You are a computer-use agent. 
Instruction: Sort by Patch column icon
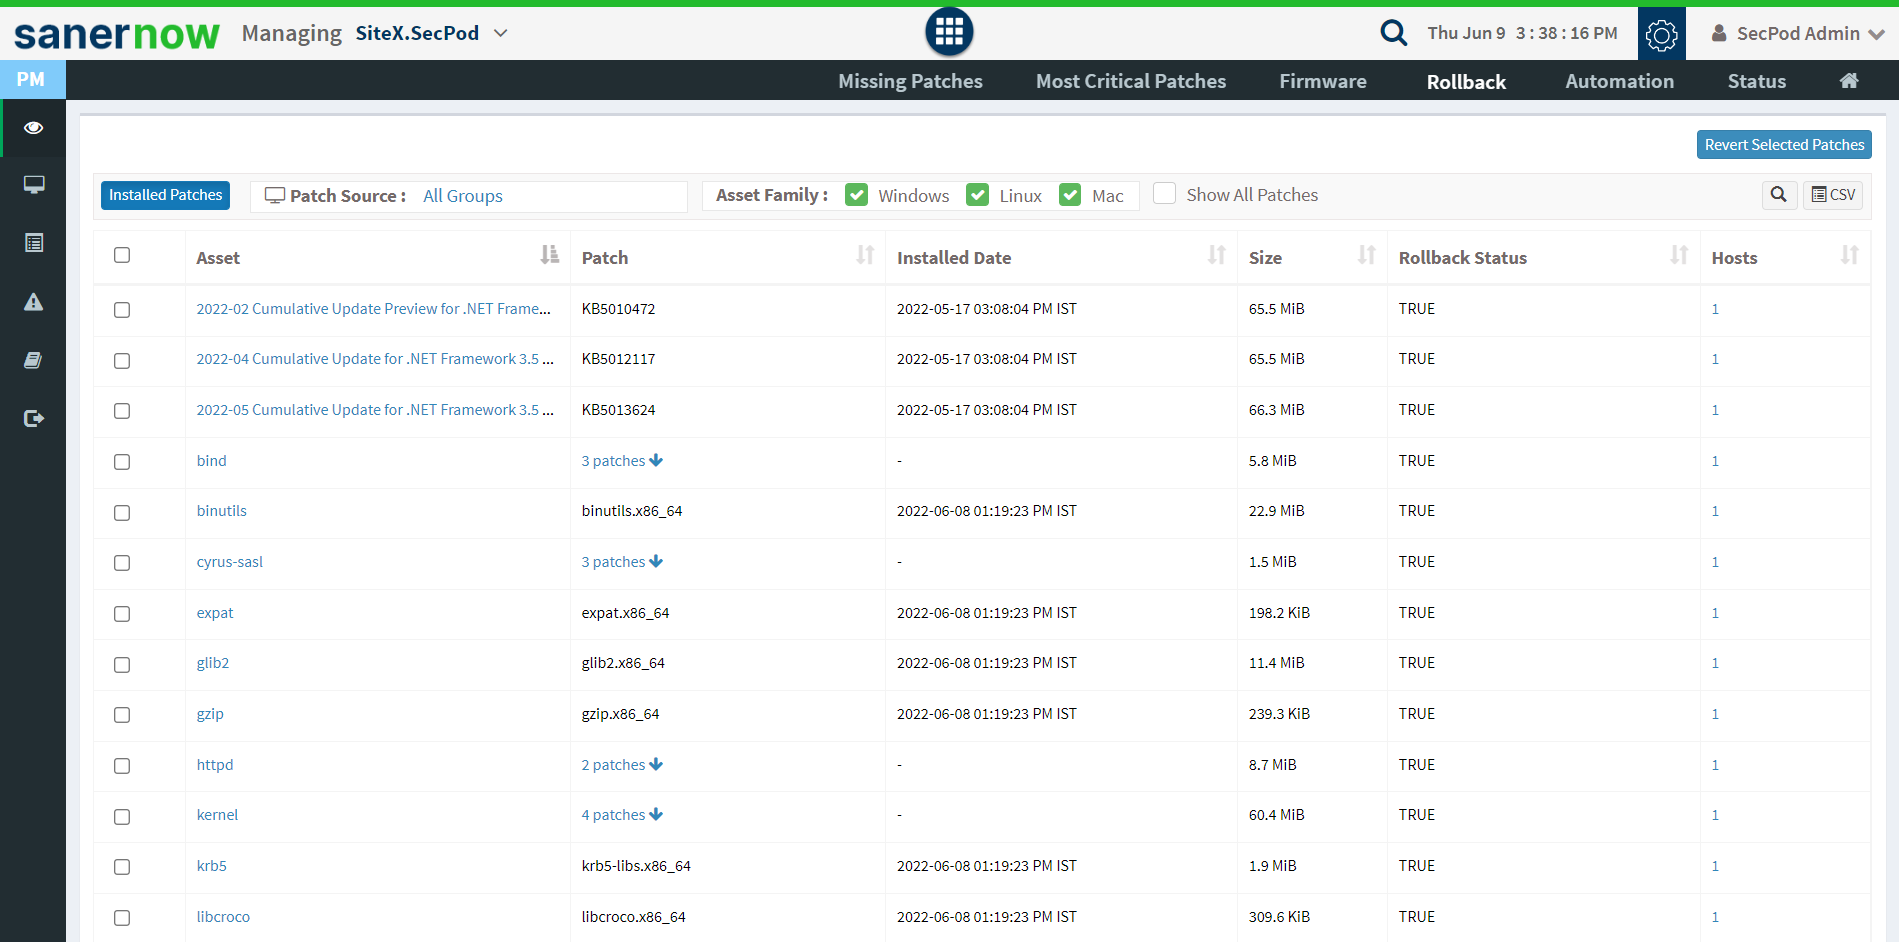coord(865,255)
